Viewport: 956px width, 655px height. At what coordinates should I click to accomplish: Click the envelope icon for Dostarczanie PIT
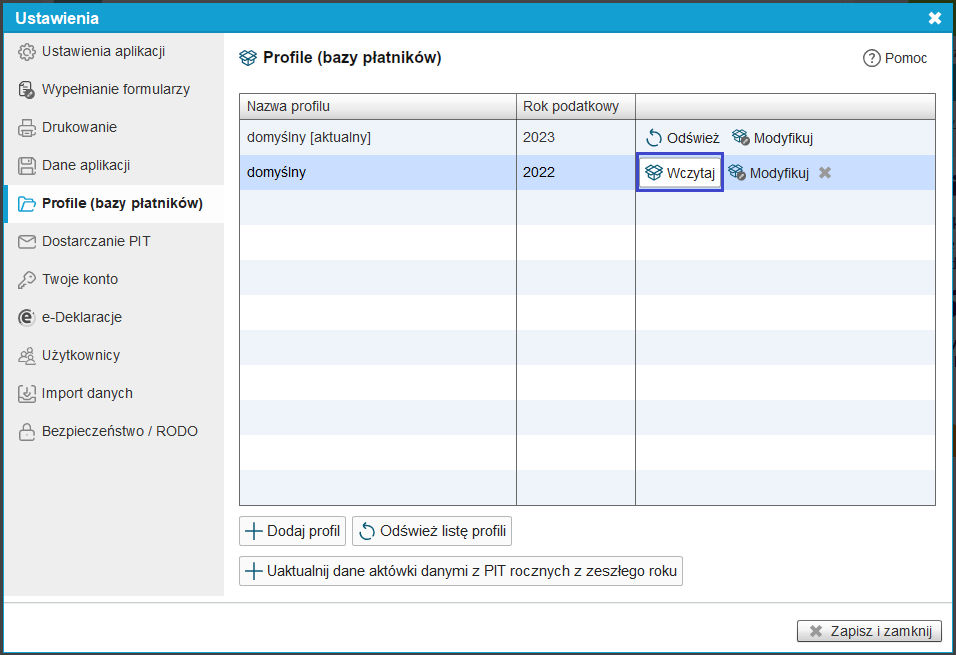pyautogui.click(x=26, y=242)
